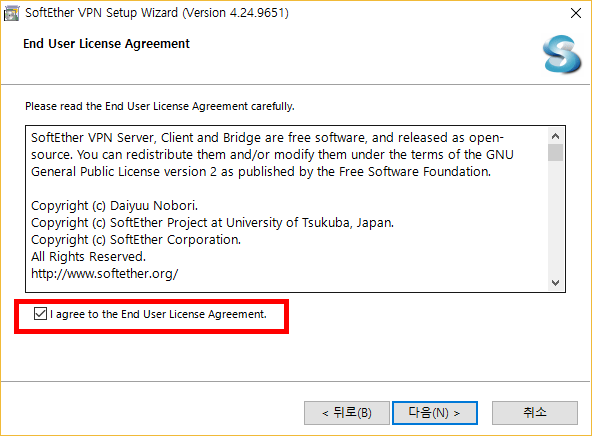Click the 'End User License Agreement' heading

[106, 44]
